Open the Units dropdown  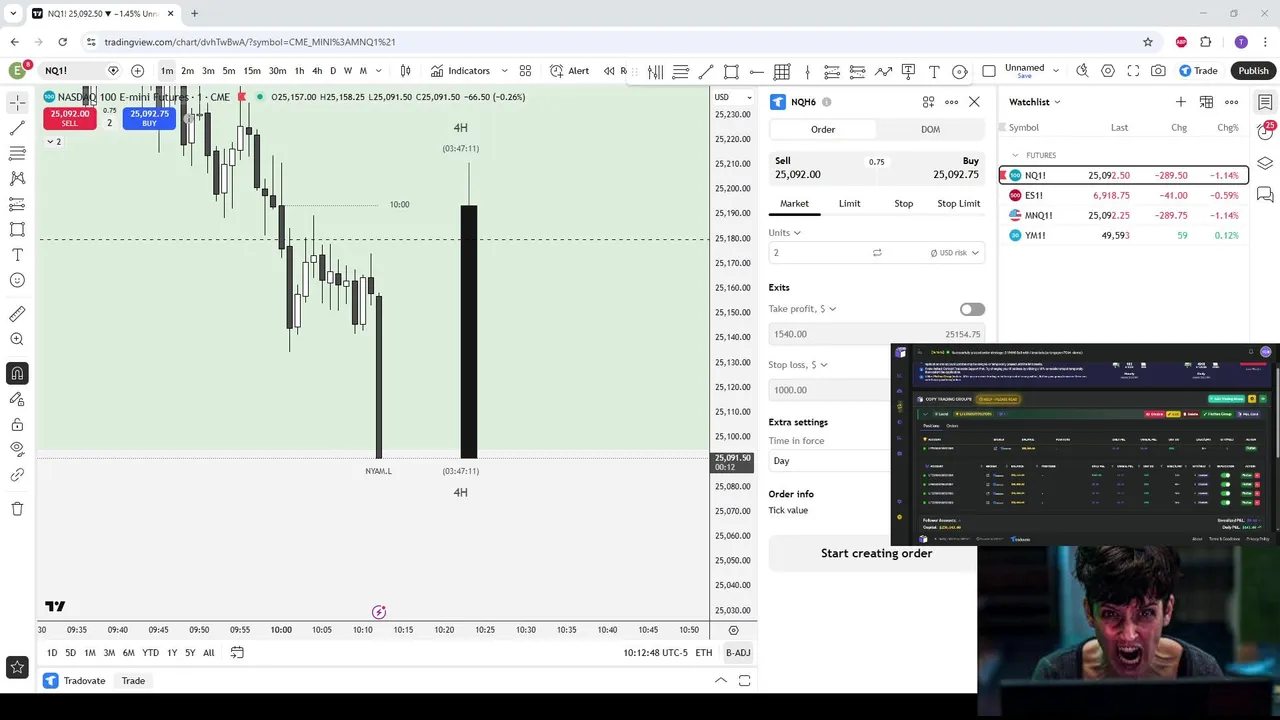pos(785,233)
